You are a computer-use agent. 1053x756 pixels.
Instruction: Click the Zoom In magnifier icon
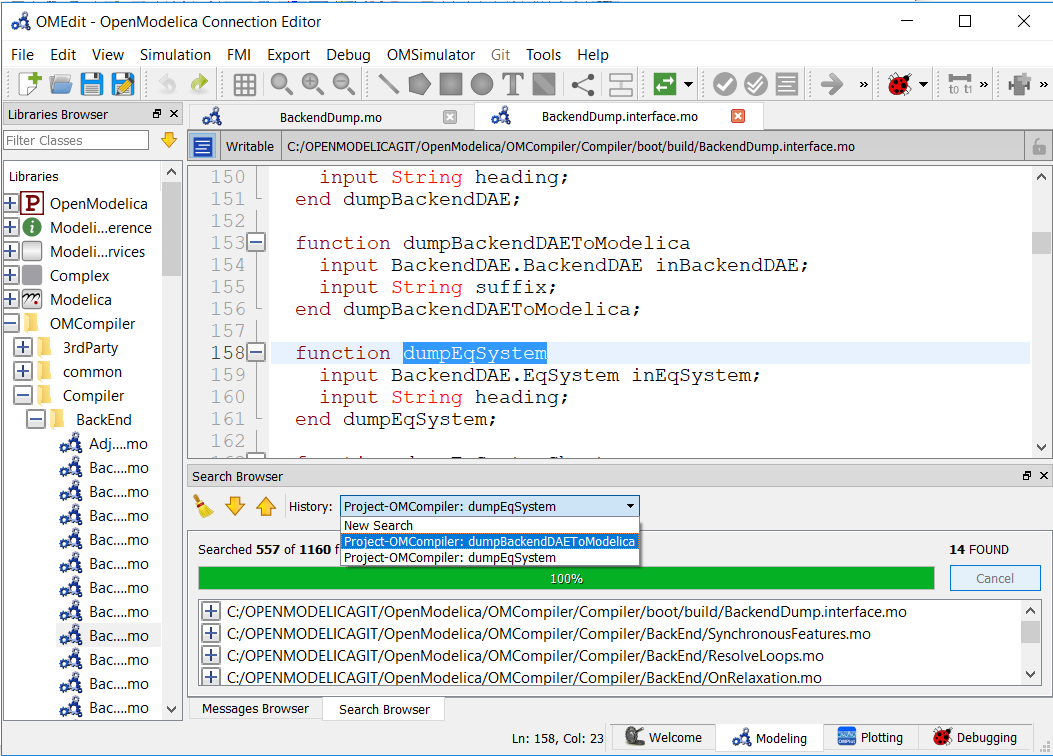312,84
